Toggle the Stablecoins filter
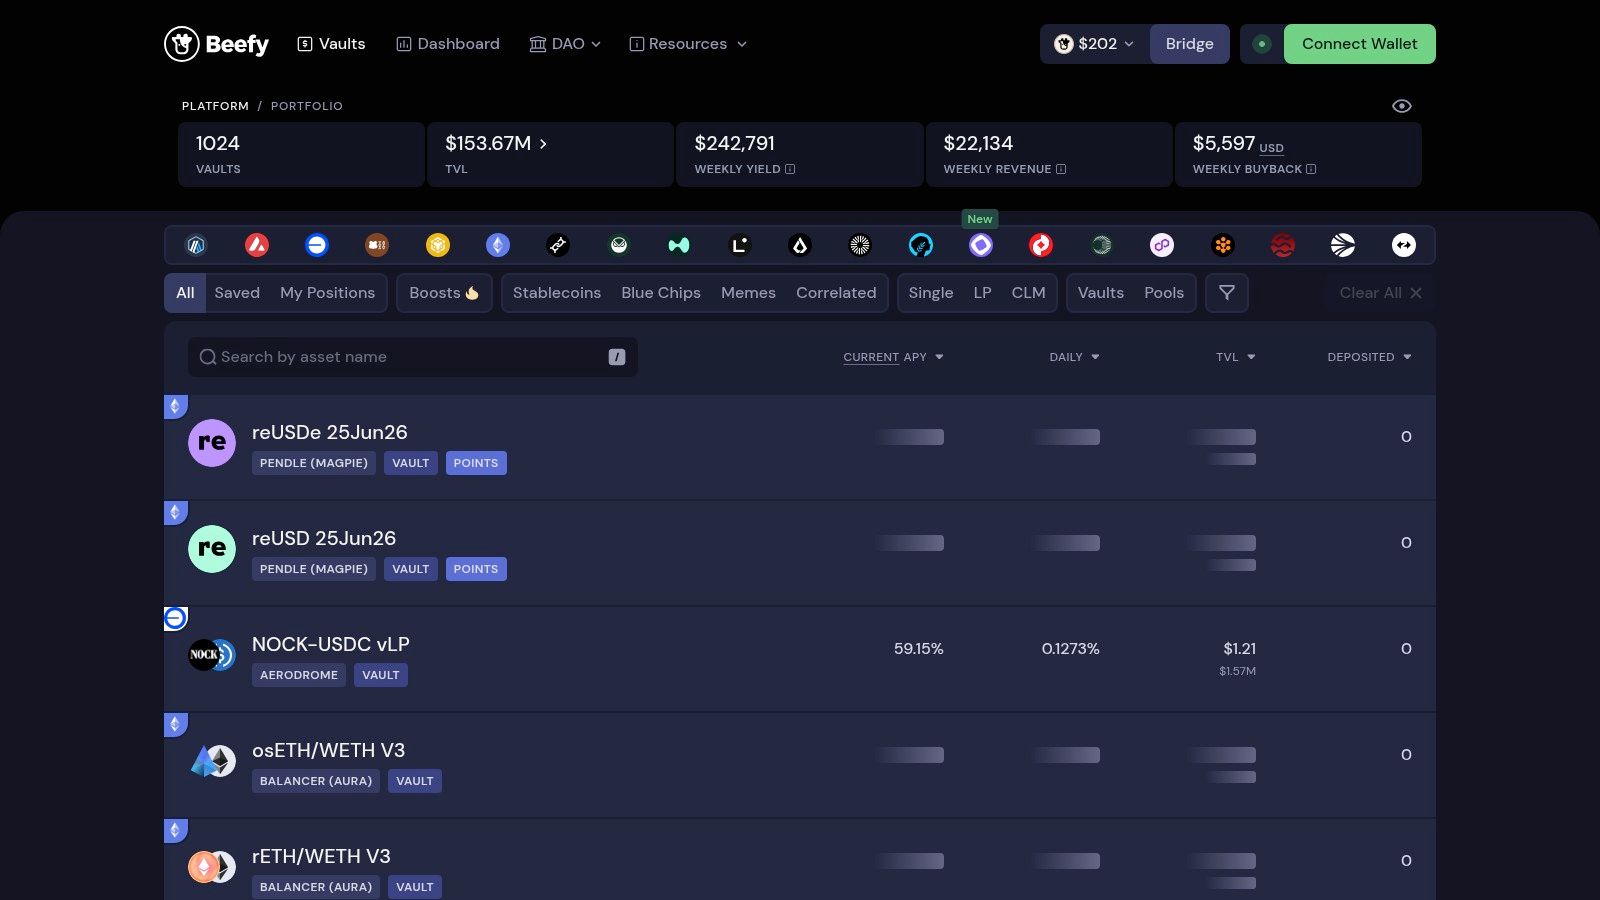 (x=557, y=293)
